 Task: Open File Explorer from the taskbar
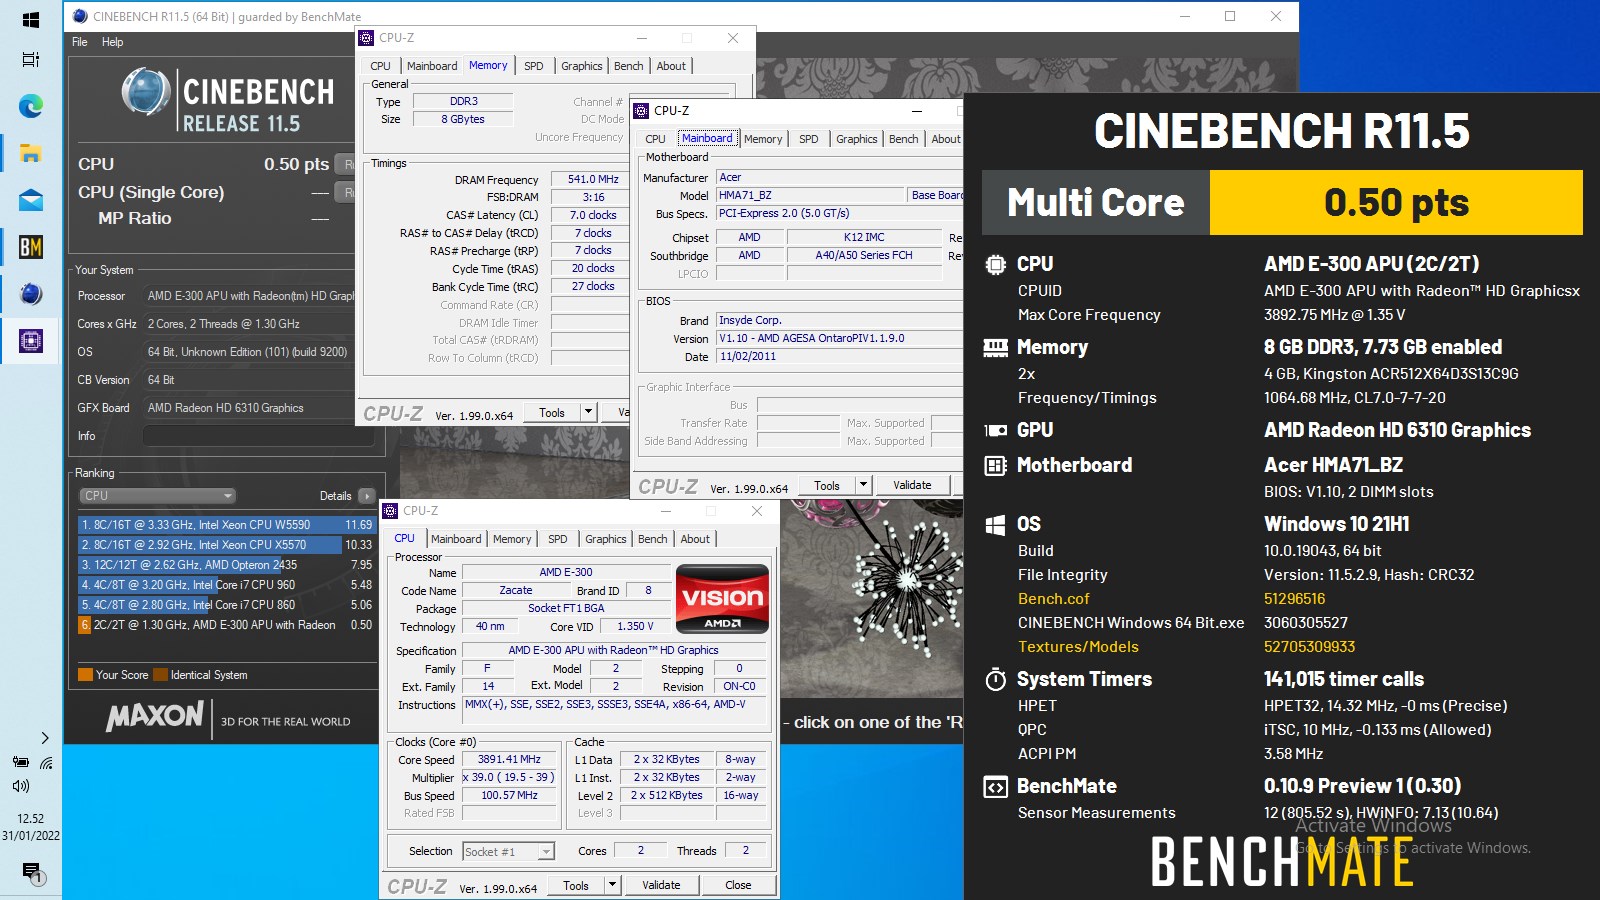pyautogui.click(x=30, y=153)
